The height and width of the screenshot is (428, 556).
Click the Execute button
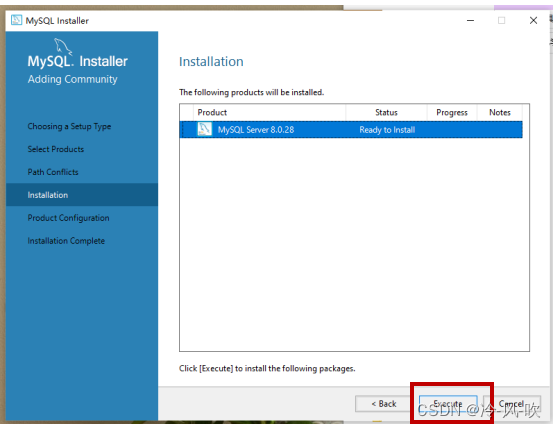click(448, 404)
